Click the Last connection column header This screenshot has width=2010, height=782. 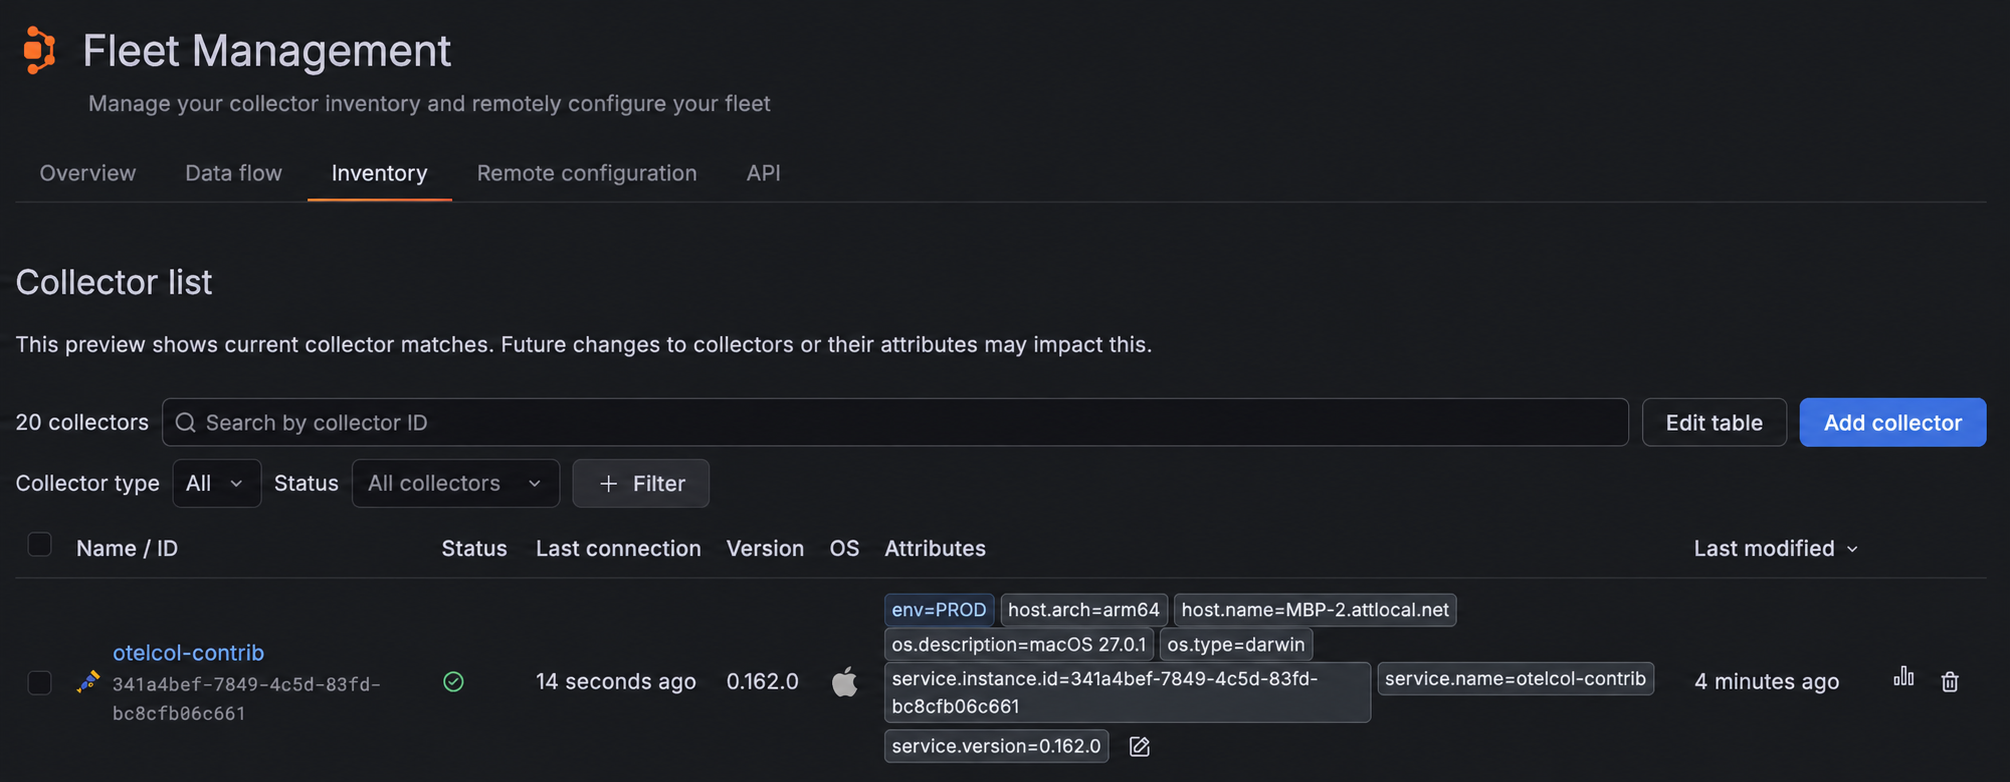click(618, 549)
